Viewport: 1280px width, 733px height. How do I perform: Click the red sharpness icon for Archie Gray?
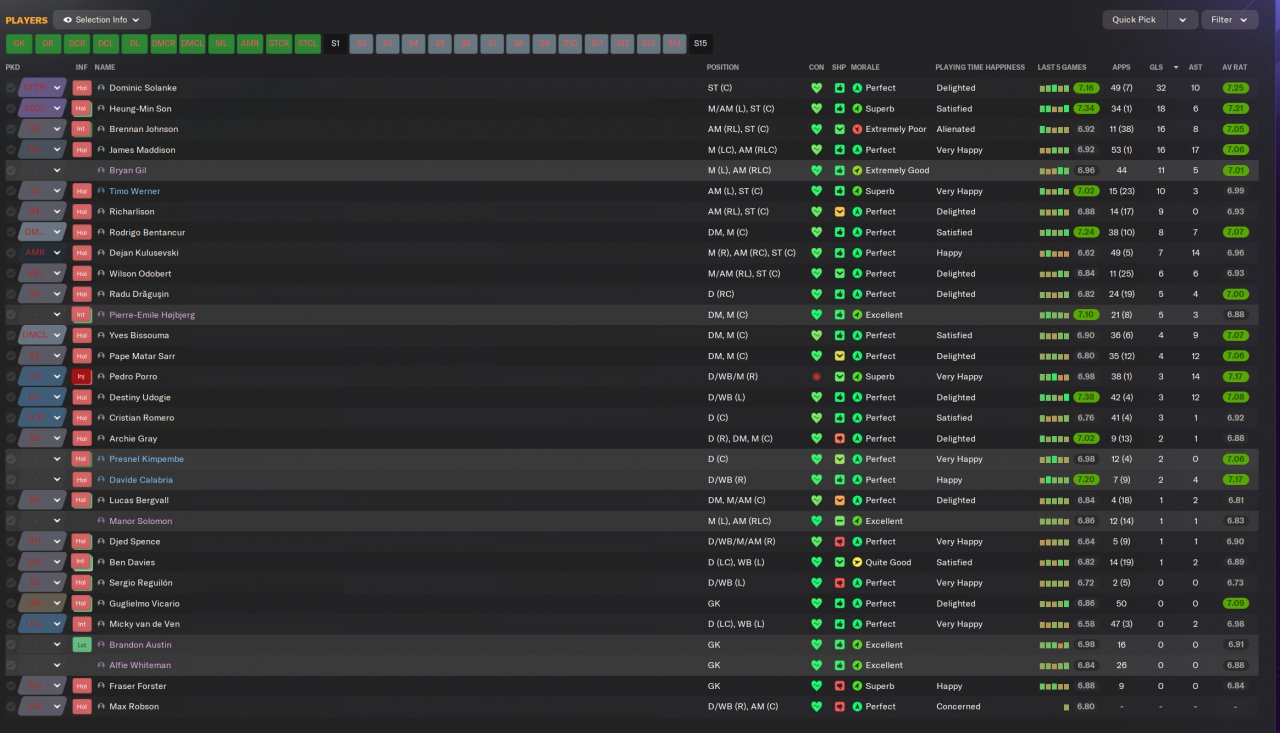click(x=839, y=439)
